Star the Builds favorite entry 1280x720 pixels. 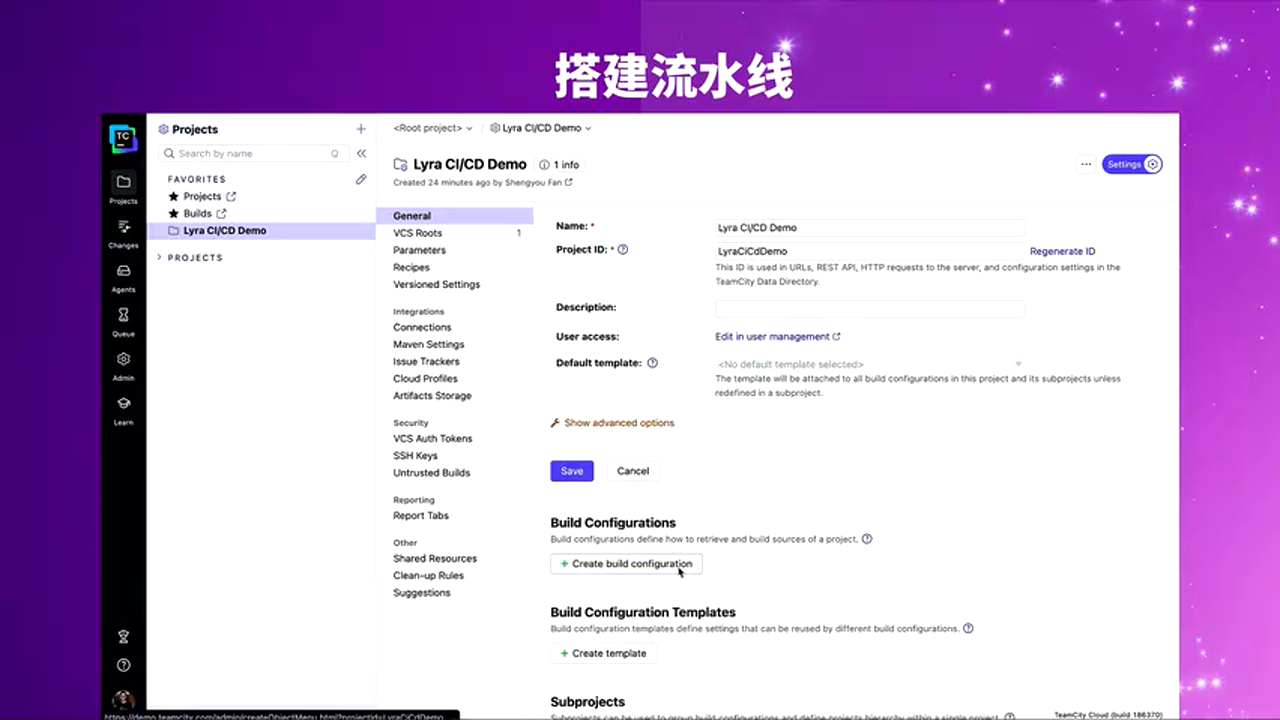point(174,213)
